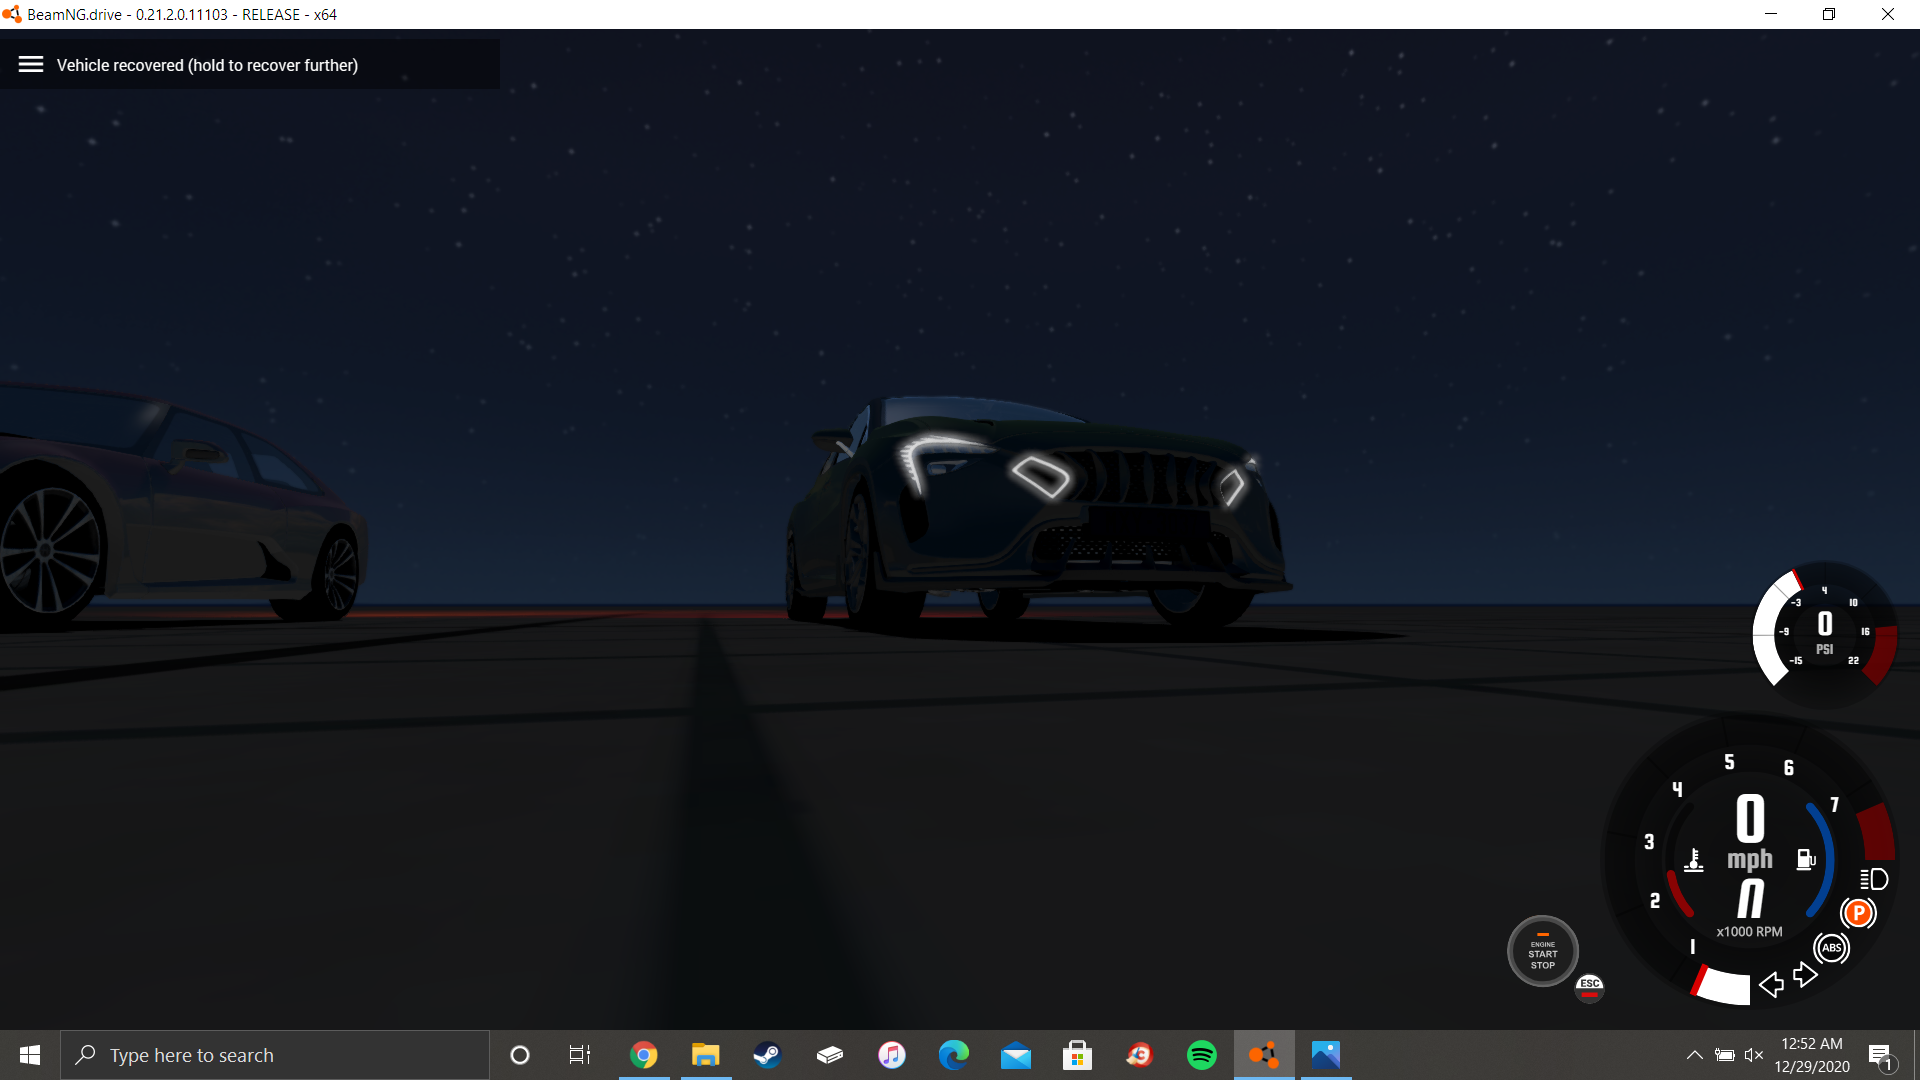Activate the right turn signal arrow
Viewport: 1920px width, 1080px height.
point(1805,975)
